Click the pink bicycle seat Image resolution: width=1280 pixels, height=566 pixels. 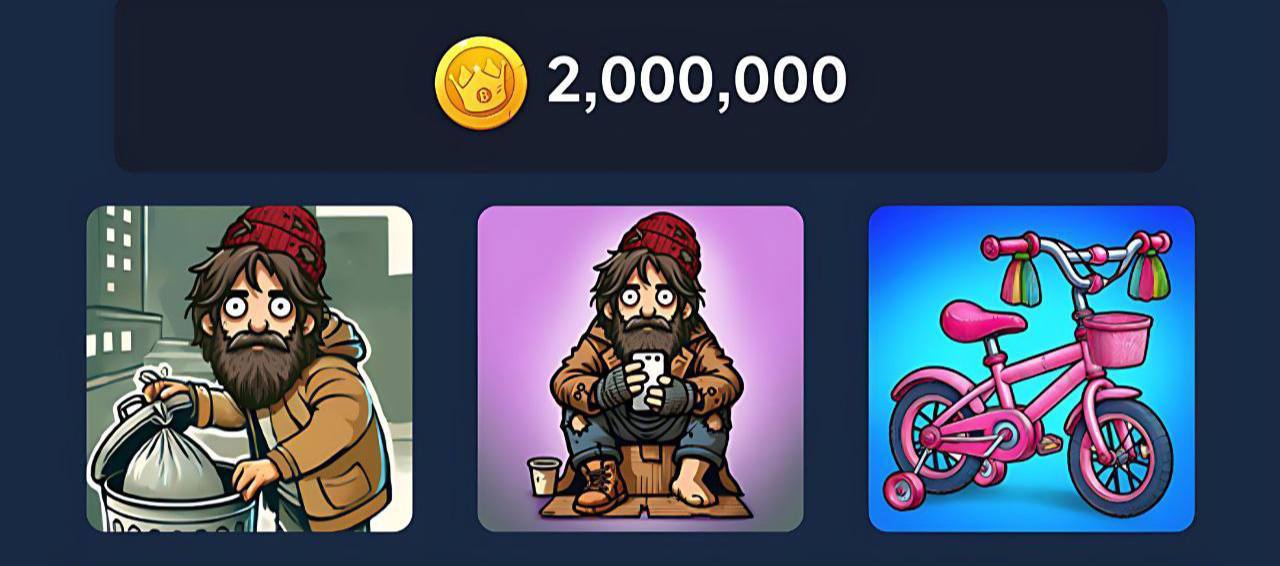coord(981,321)
